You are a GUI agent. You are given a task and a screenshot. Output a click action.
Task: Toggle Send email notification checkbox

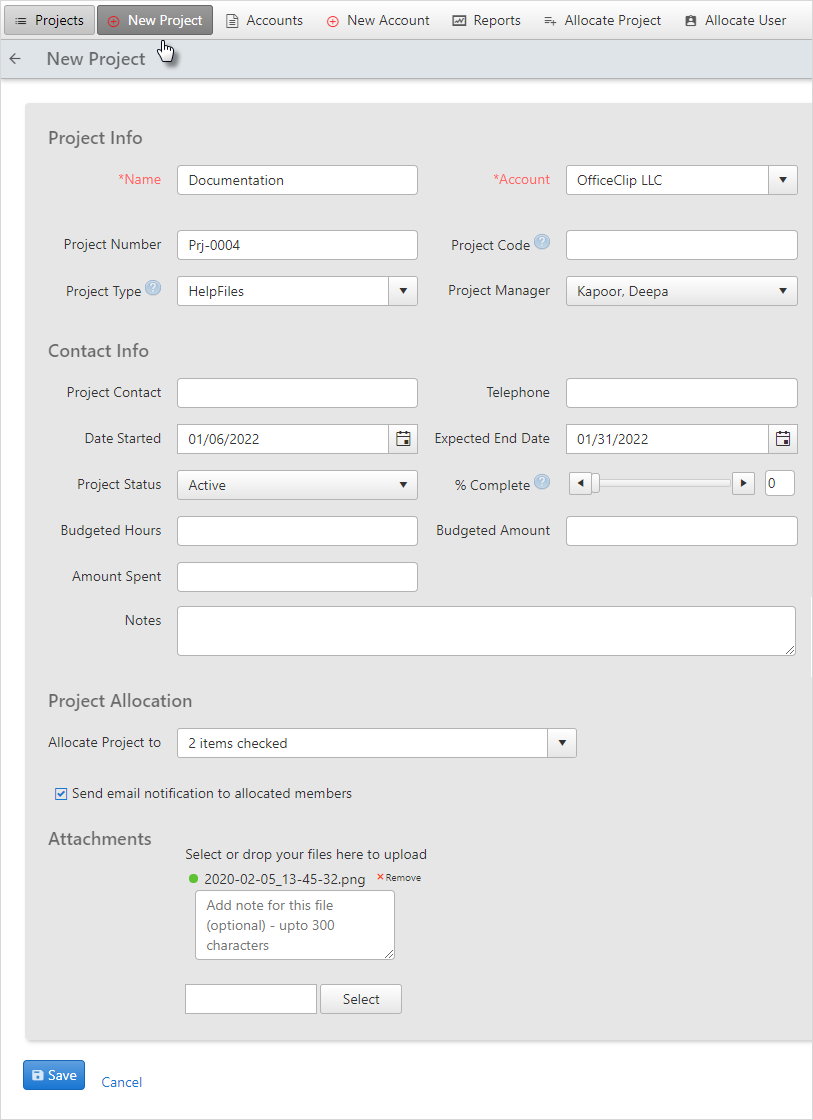coord(61,794)
